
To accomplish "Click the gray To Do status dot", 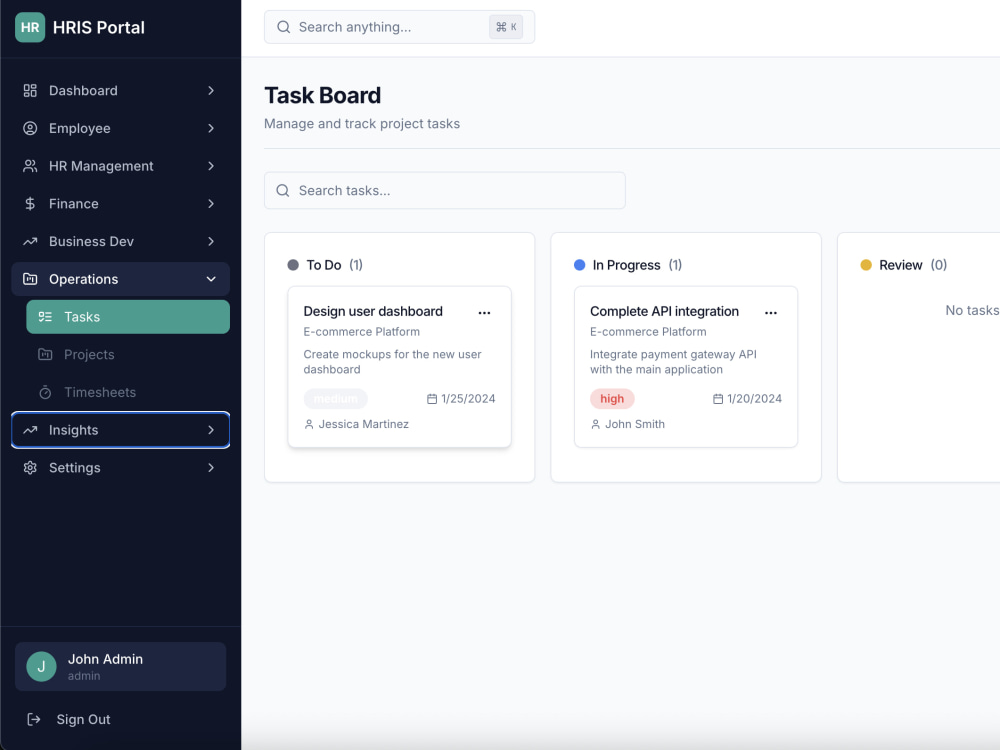I will [293, 265].
